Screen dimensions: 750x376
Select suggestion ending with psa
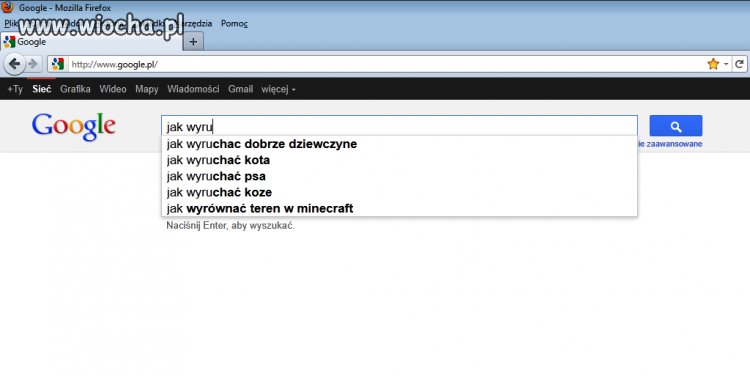pyautogui.click(x=399, y=176)
